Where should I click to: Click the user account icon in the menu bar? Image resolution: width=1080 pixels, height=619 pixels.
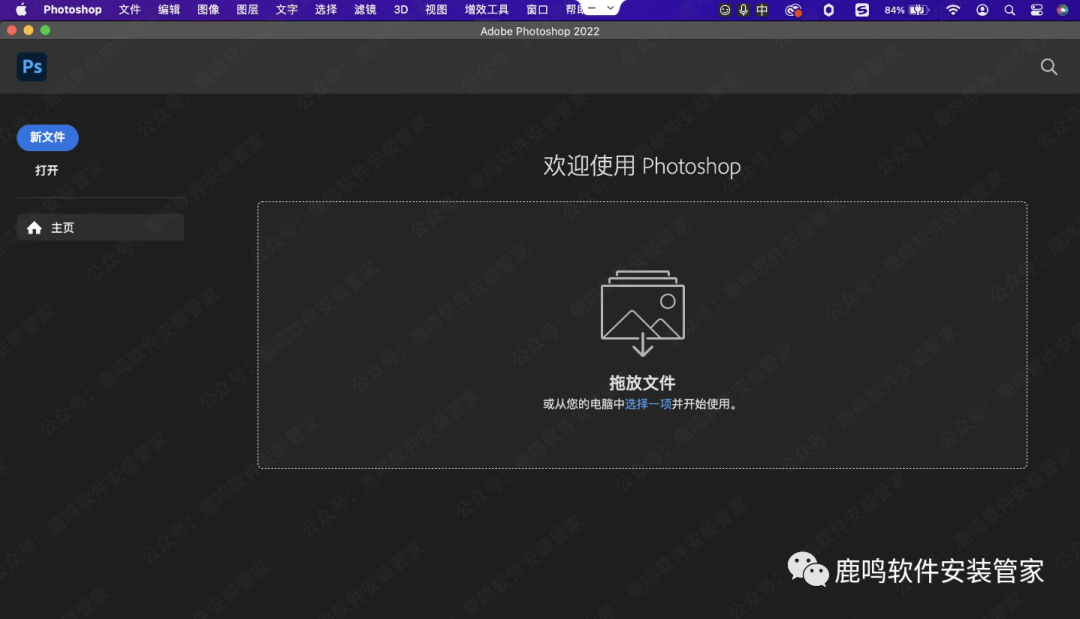(983, 10)
